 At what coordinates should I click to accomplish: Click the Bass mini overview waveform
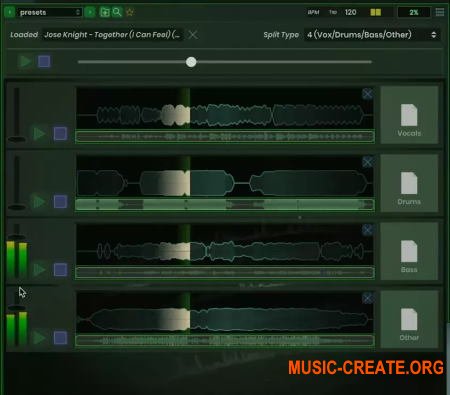[225, 273]
